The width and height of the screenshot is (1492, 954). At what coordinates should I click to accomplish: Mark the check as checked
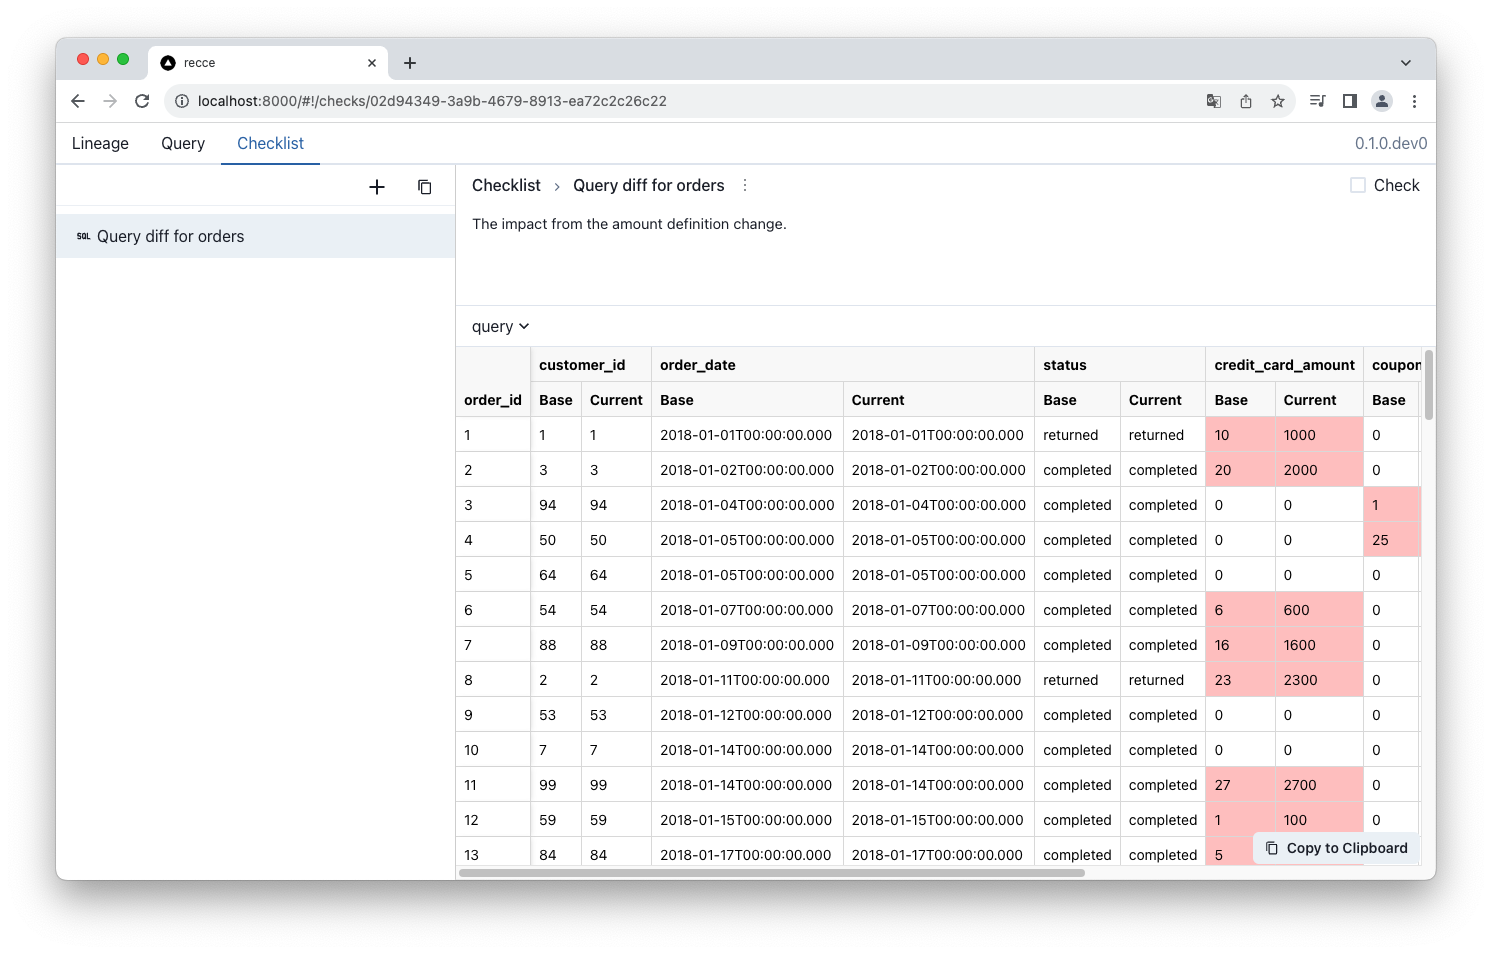click(x=1358, y=185)
